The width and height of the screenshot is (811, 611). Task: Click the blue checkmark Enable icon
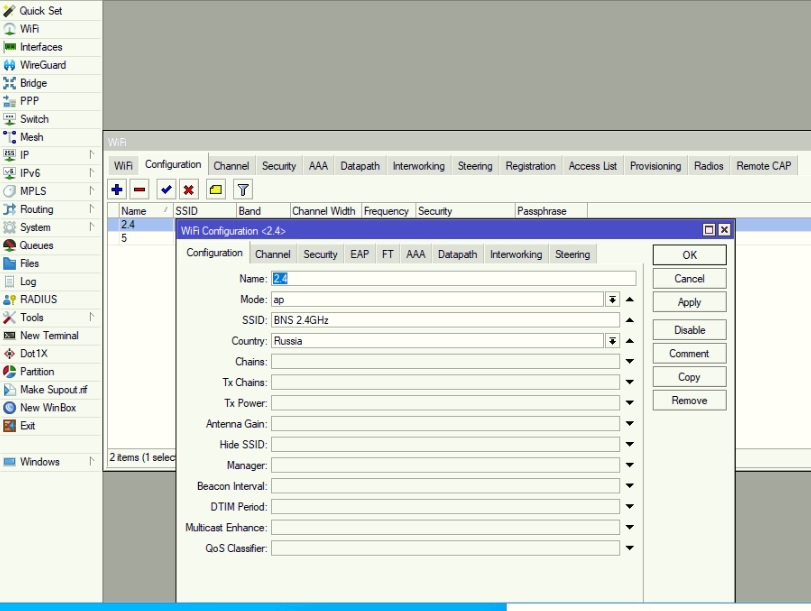[166, 190]
